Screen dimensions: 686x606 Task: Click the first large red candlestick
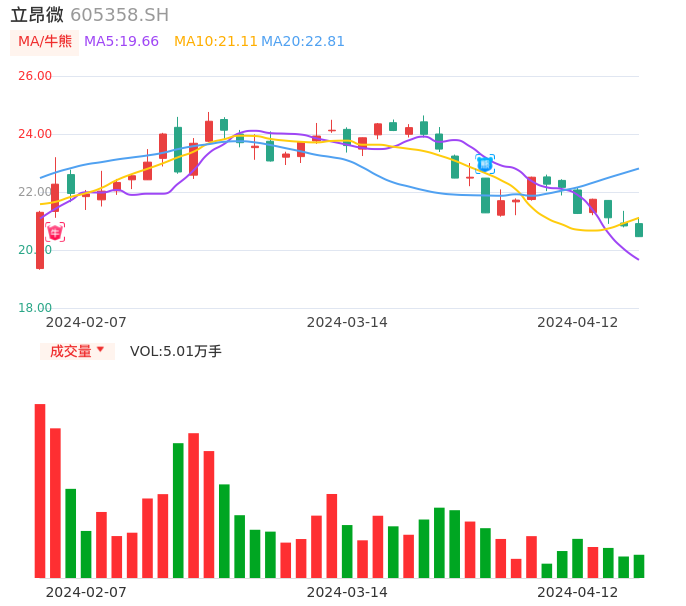40,240
